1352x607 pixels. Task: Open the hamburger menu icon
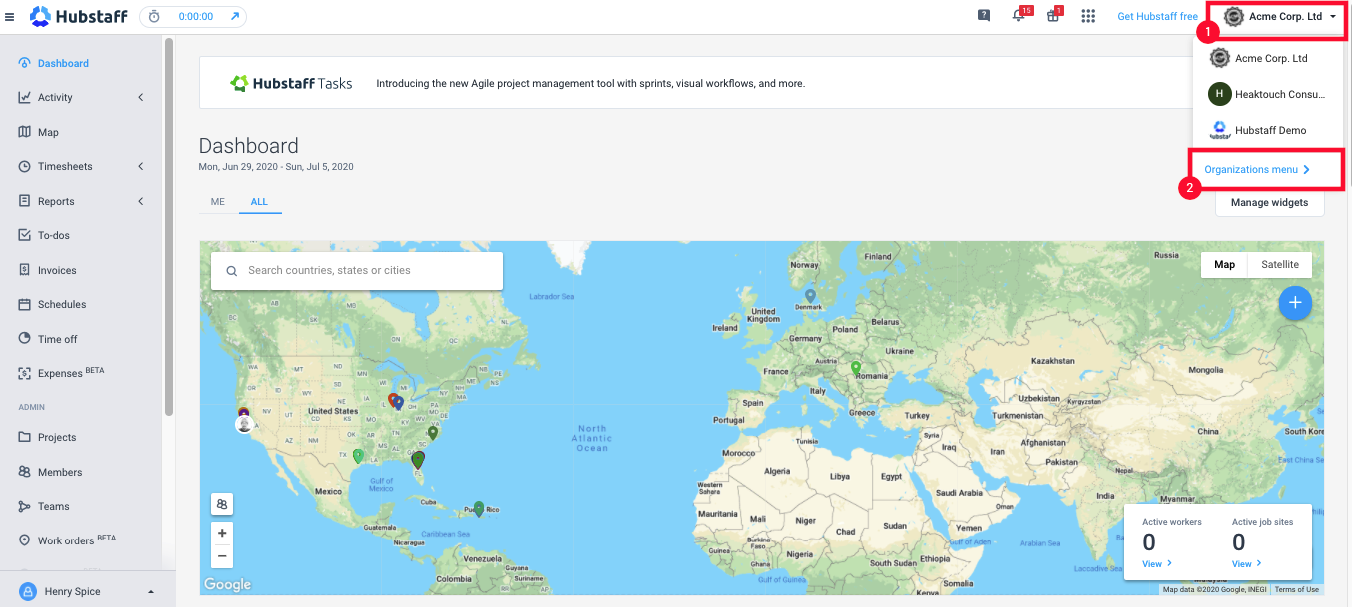(10, 16)
